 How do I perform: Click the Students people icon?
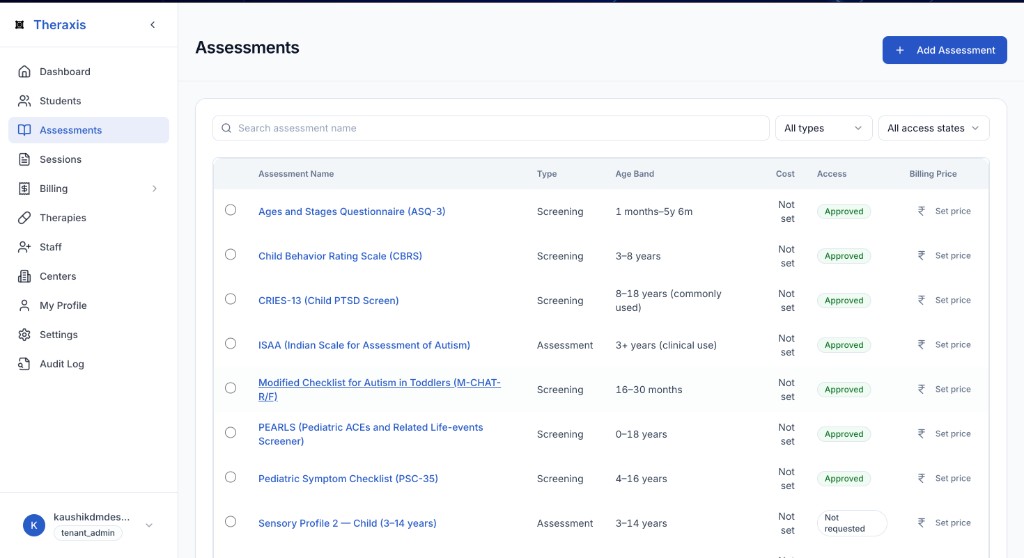tap(24, 101)
